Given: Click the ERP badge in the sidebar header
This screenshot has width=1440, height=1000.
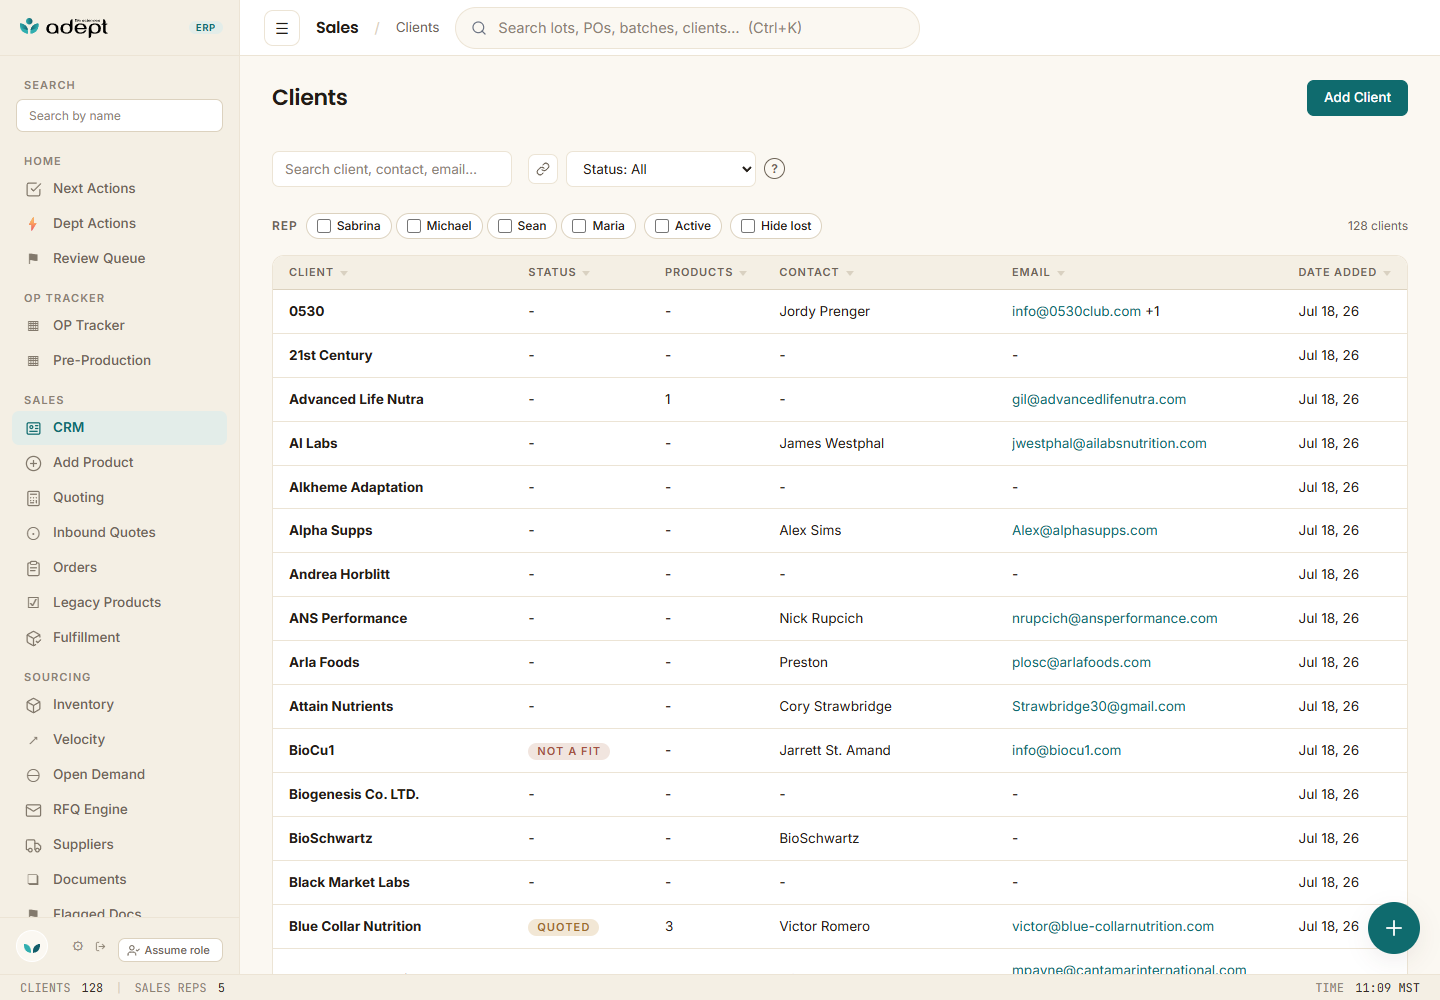Looking at the screenshot, I should coord(205,28).
